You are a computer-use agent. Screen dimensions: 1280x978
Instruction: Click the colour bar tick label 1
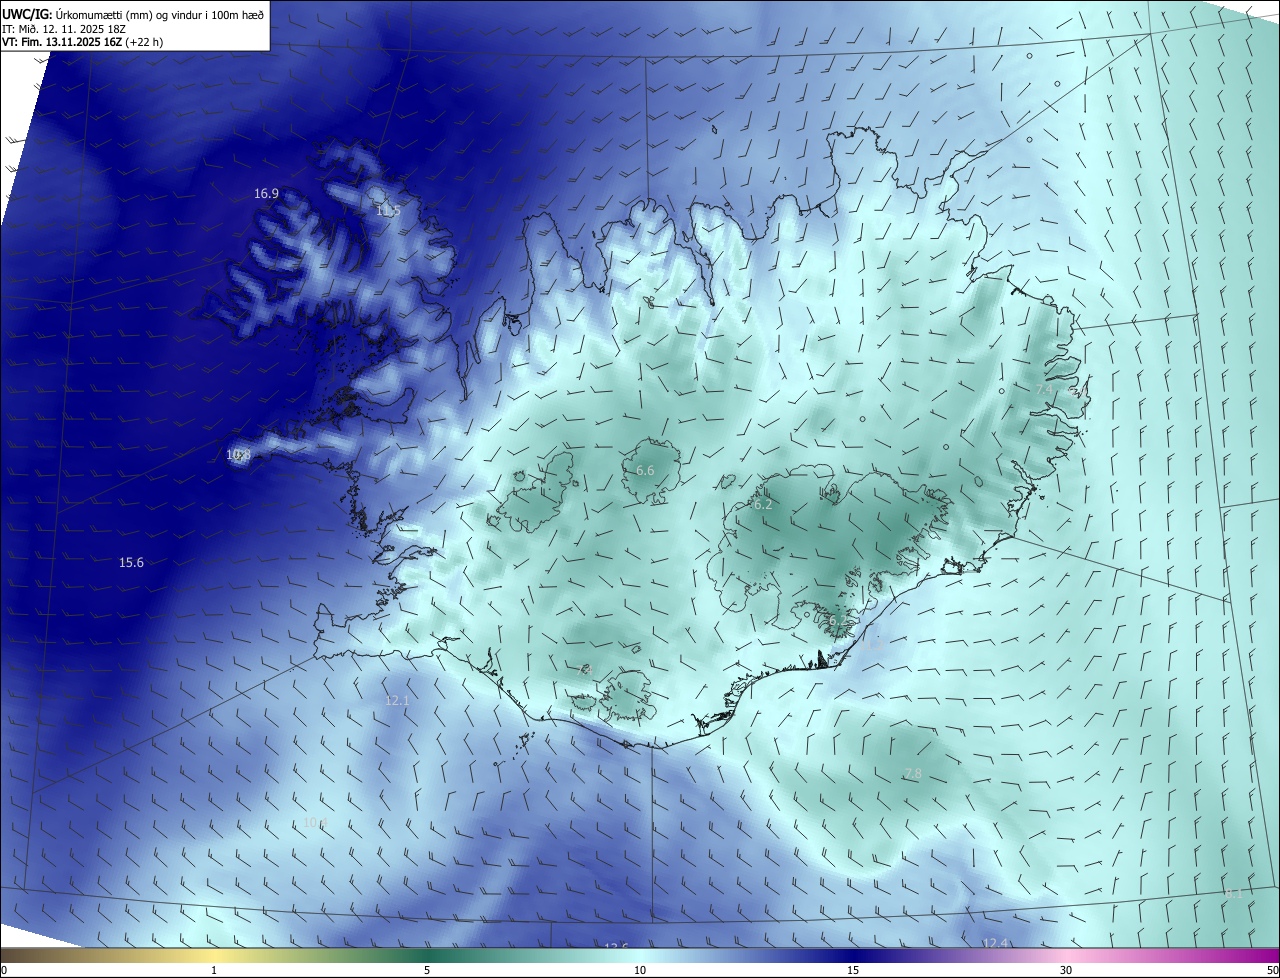click(x=214, y=970)
